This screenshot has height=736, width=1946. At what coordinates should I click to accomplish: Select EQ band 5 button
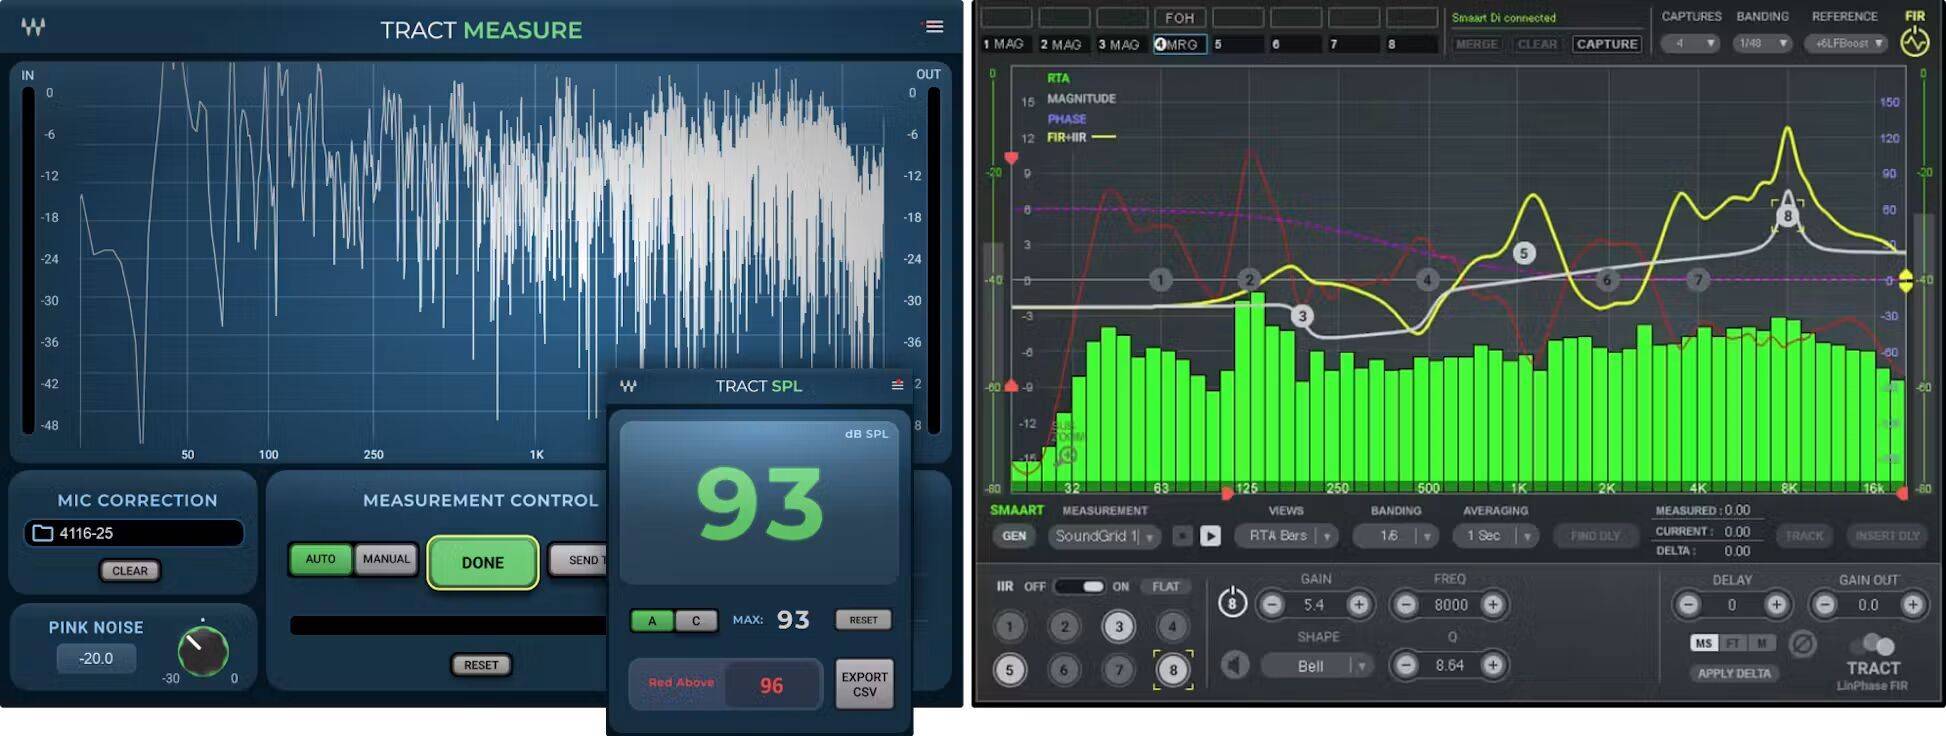[x=1010, y=670]
